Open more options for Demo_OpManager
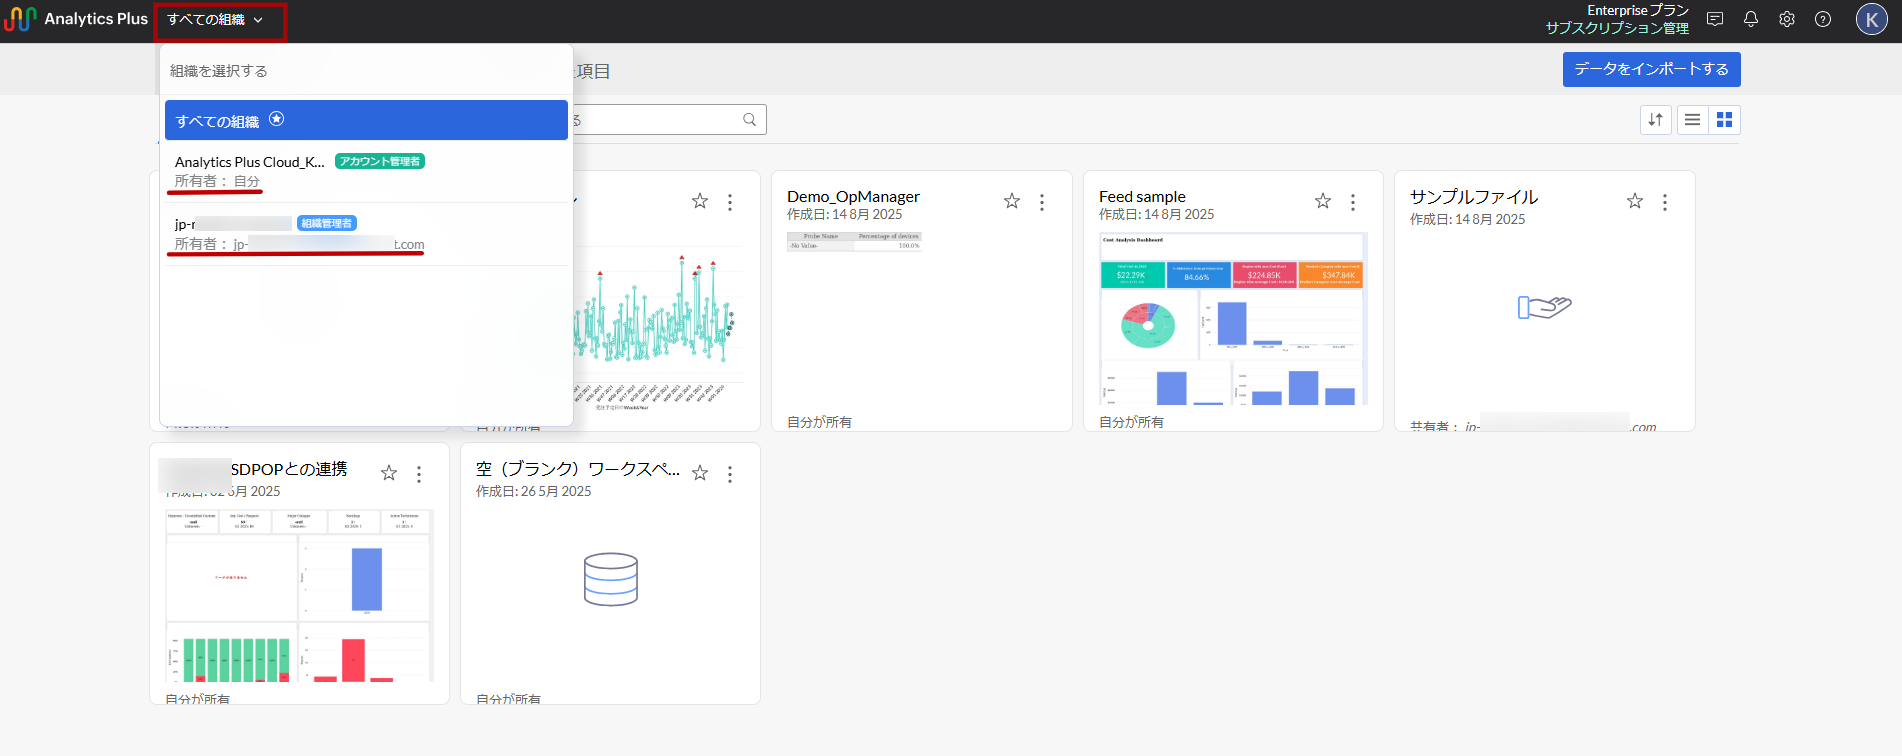Screen dimensions: 1902x756 pos(1042,202)
